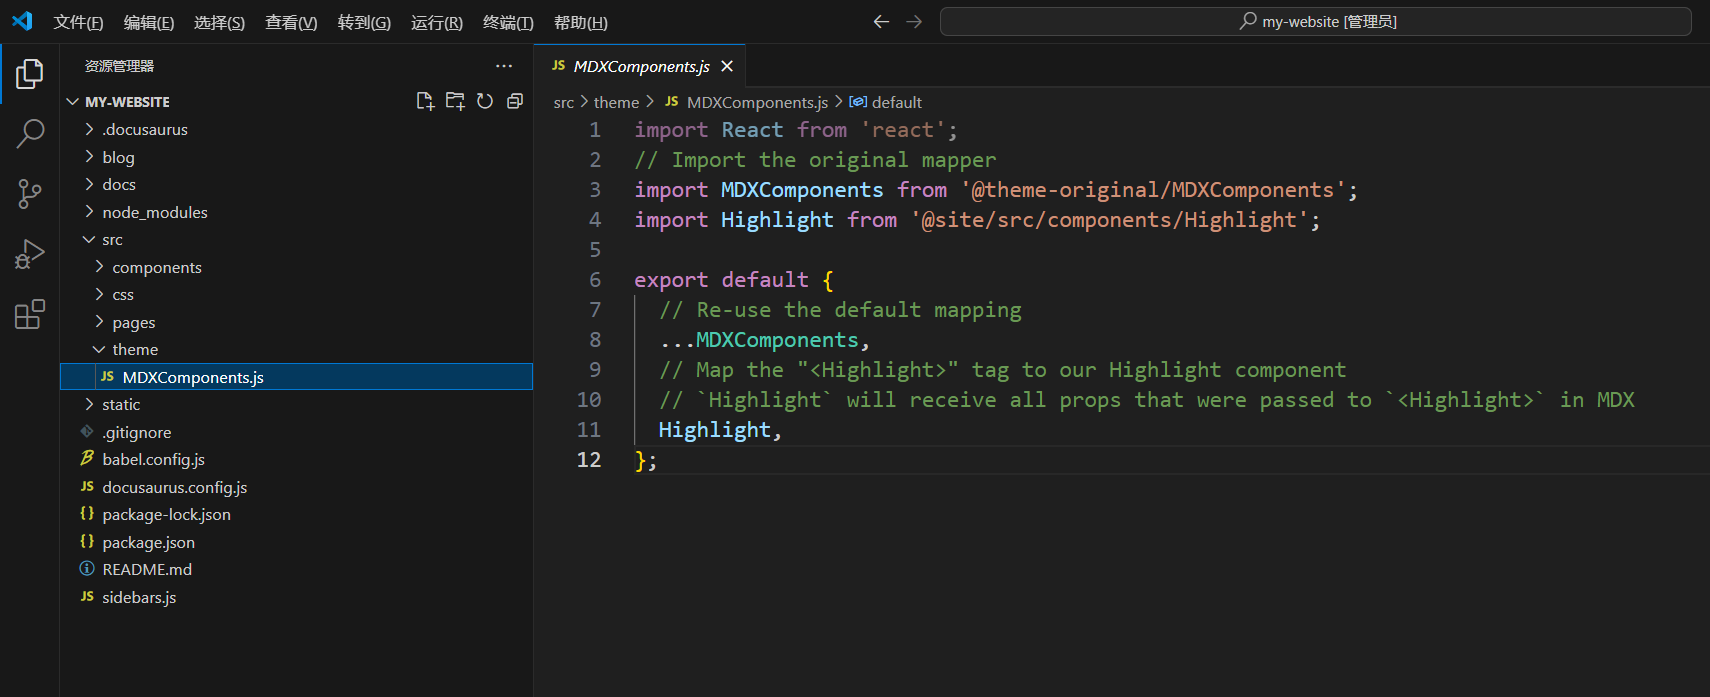Open the 编辑(E) menu
Viewport: 1710px width, 697px height.
point(149,22)
